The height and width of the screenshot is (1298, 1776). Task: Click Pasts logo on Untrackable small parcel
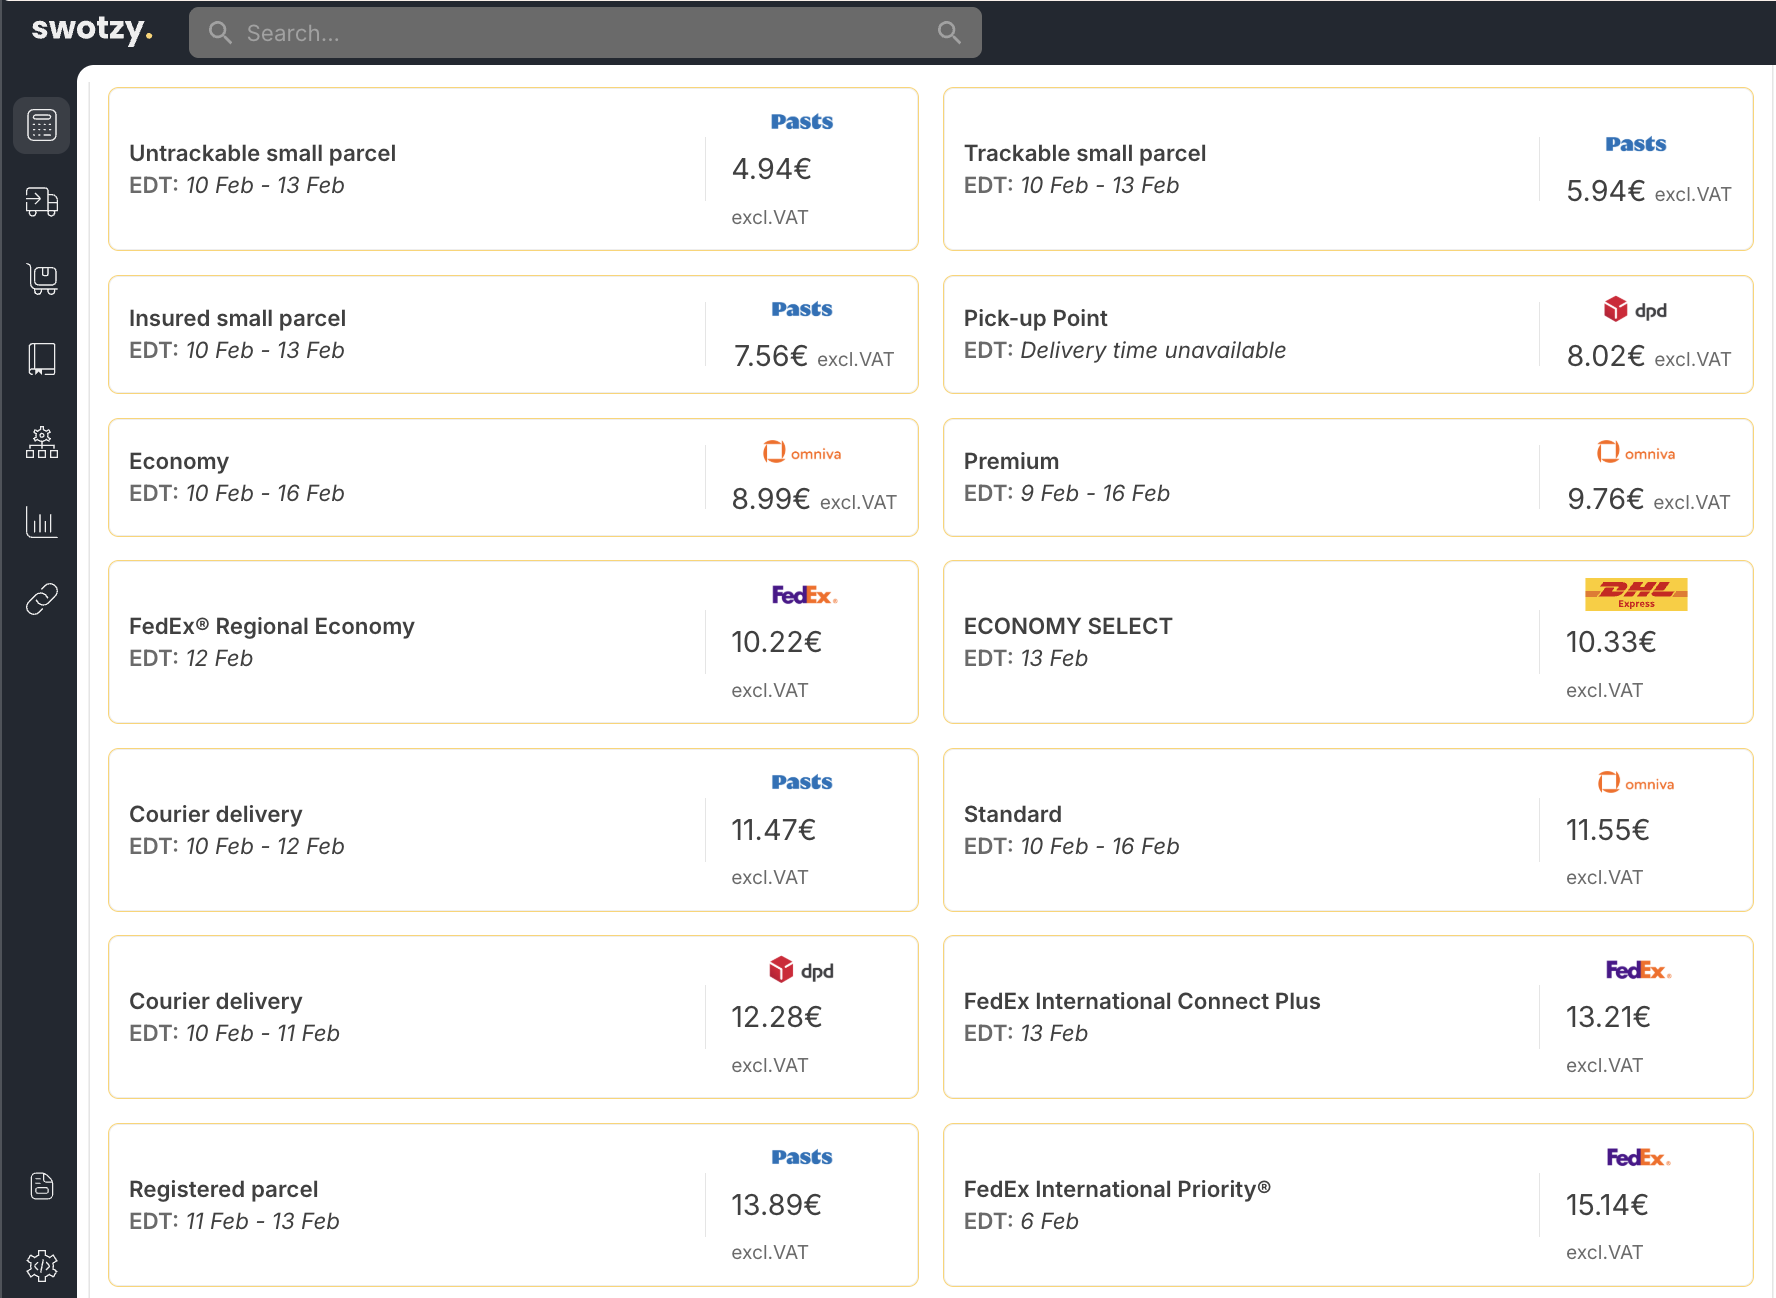coord(802,122)
